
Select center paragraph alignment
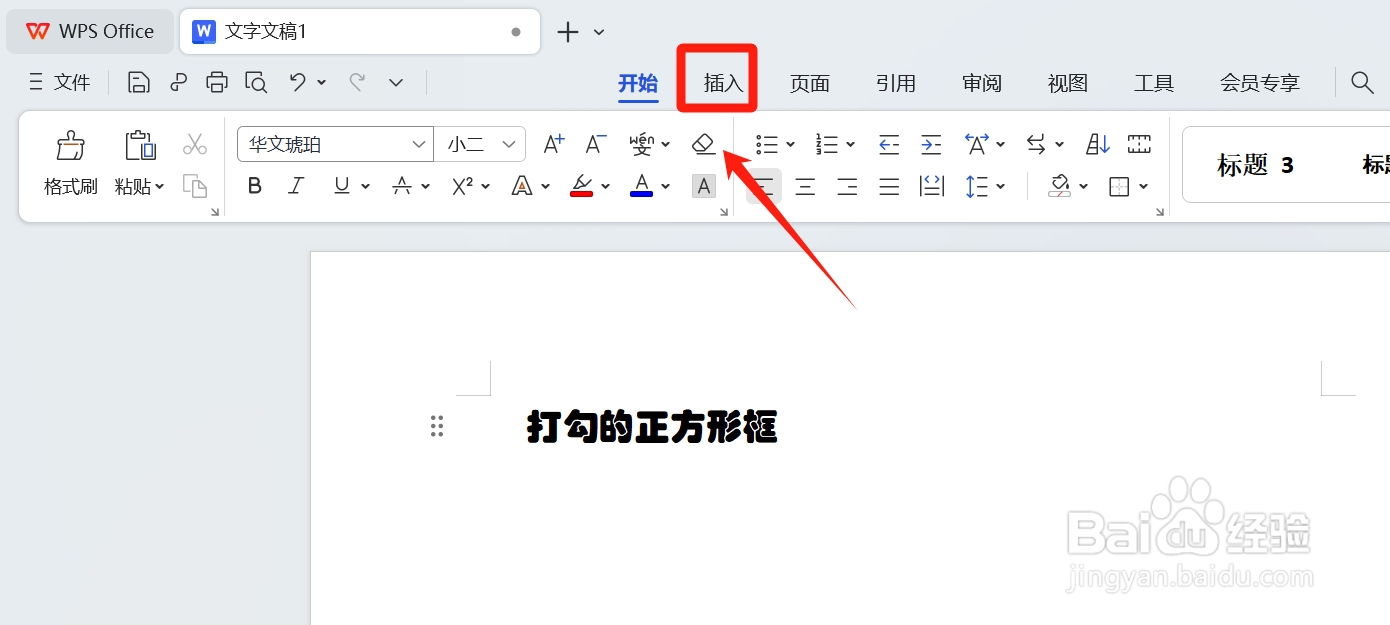pos(805,186)
